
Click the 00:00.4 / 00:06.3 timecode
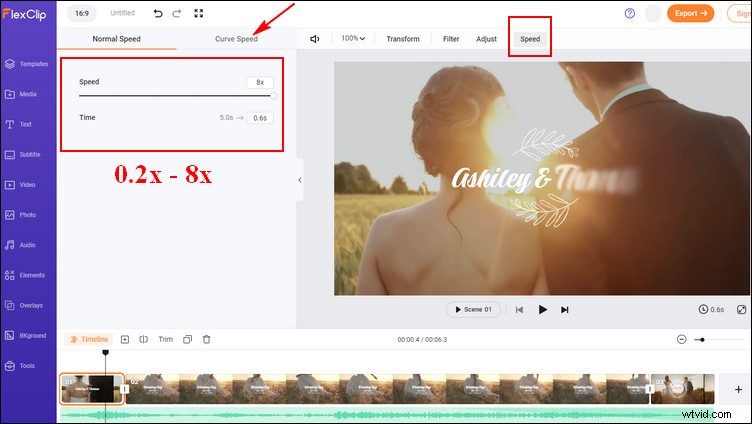tap(422, 339)
